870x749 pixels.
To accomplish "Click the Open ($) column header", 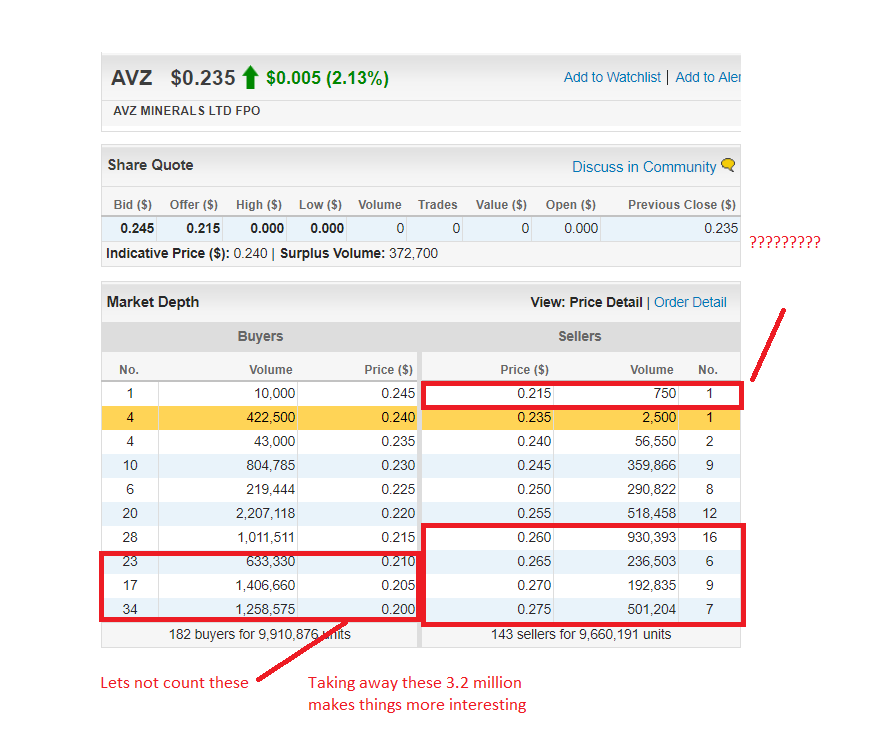I will pyautogui.click(x=571, y=205).
